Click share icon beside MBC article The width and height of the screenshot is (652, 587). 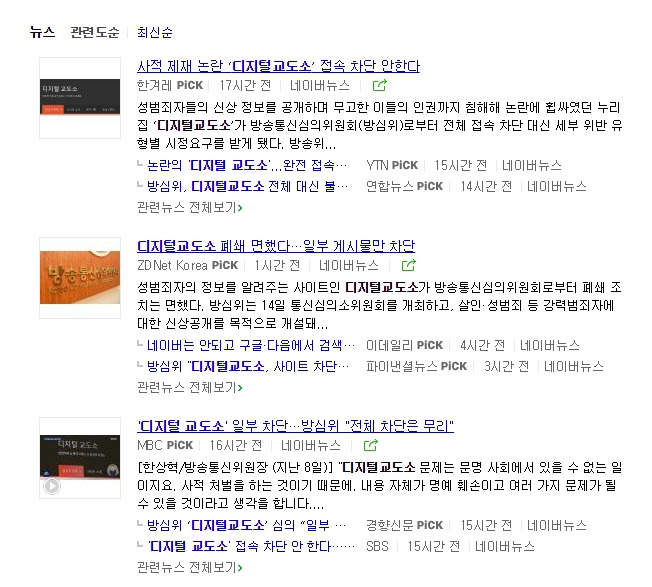coord(370,445)
